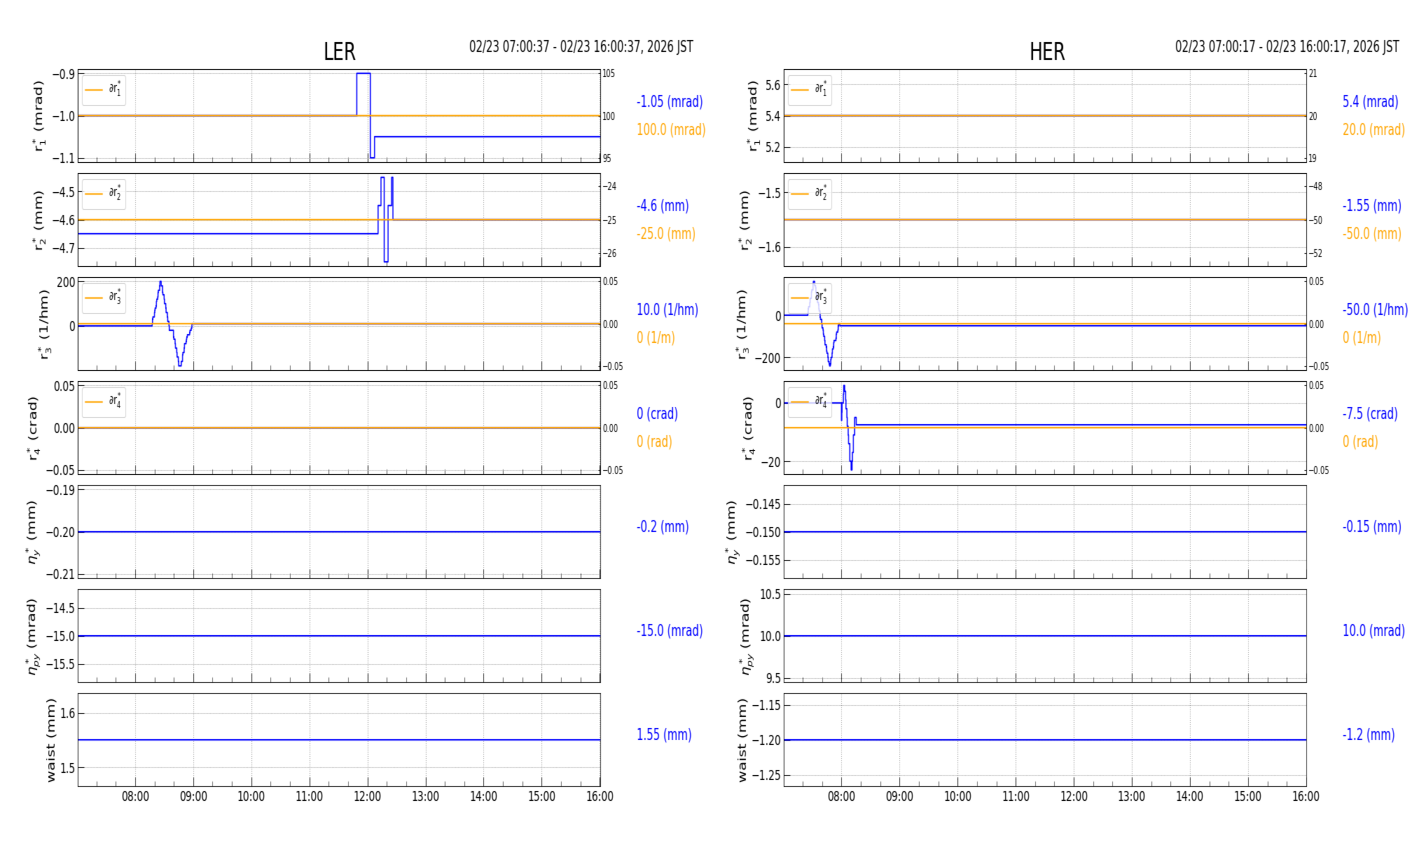Click the ∂r1* legend in LER plot

coord(104,90)
